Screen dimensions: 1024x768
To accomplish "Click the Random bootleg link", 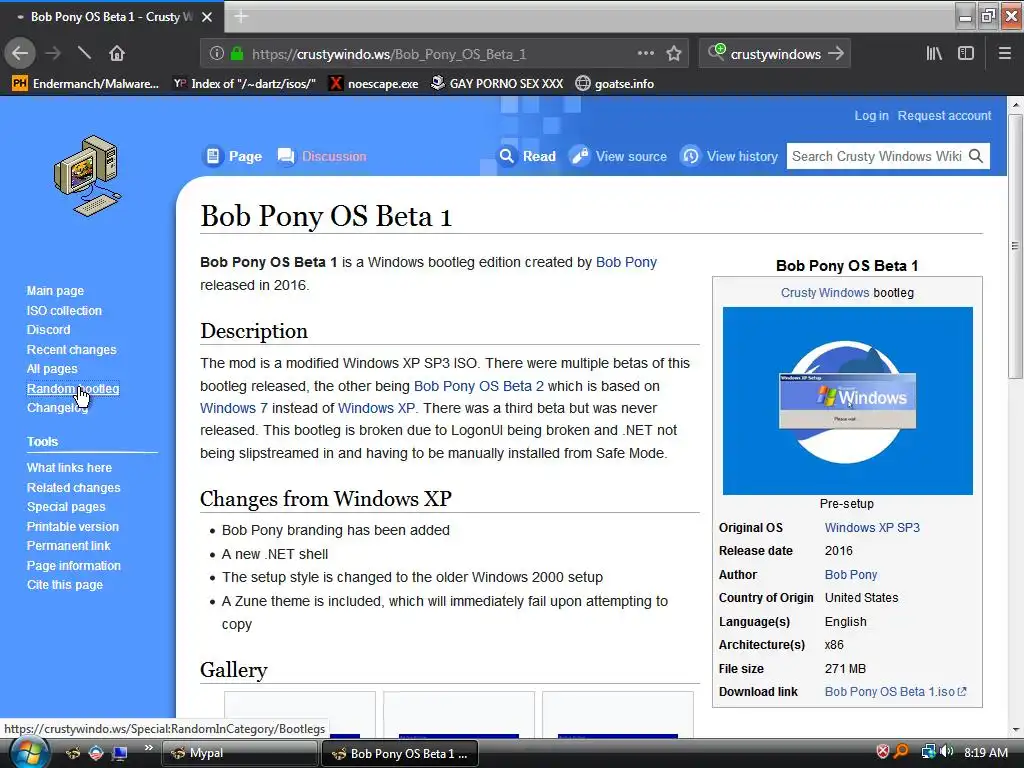I will pos(72,389).
